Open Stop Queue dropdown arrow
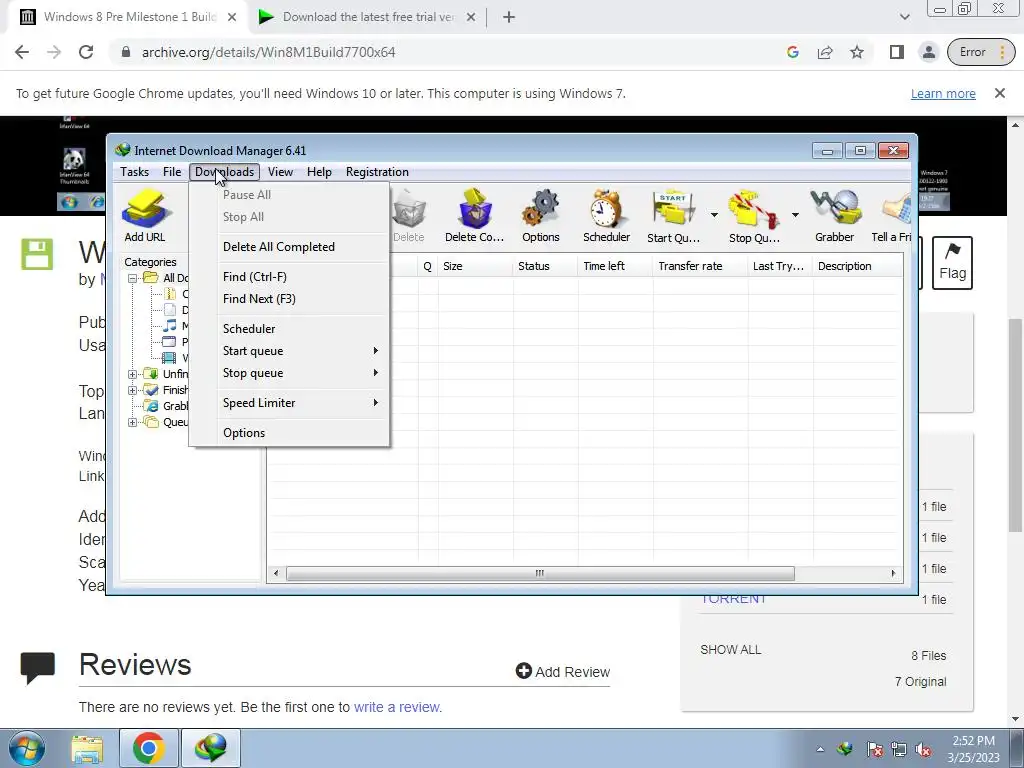The height and width of the screenshot is (768, 1024). click(x=795, y=215)
